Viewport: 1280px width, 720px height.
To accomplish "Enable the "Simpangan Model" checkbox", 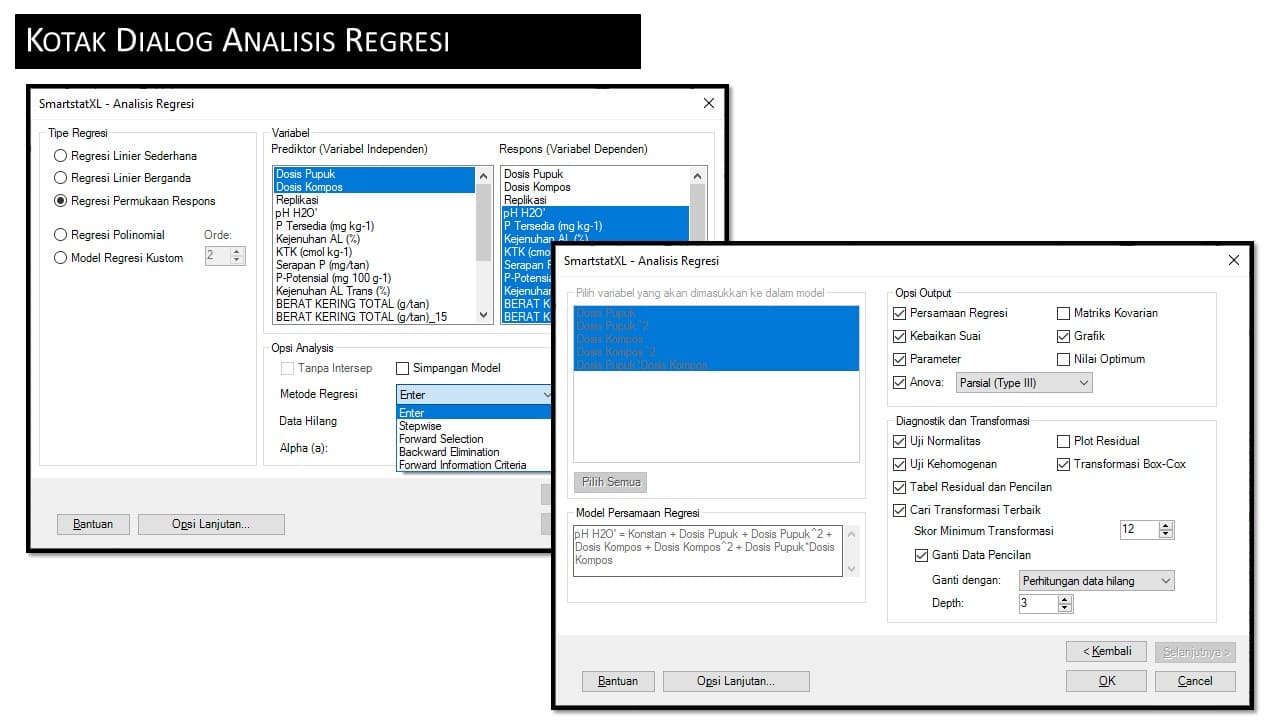I will pyautogui.click(x=404, y=368).
